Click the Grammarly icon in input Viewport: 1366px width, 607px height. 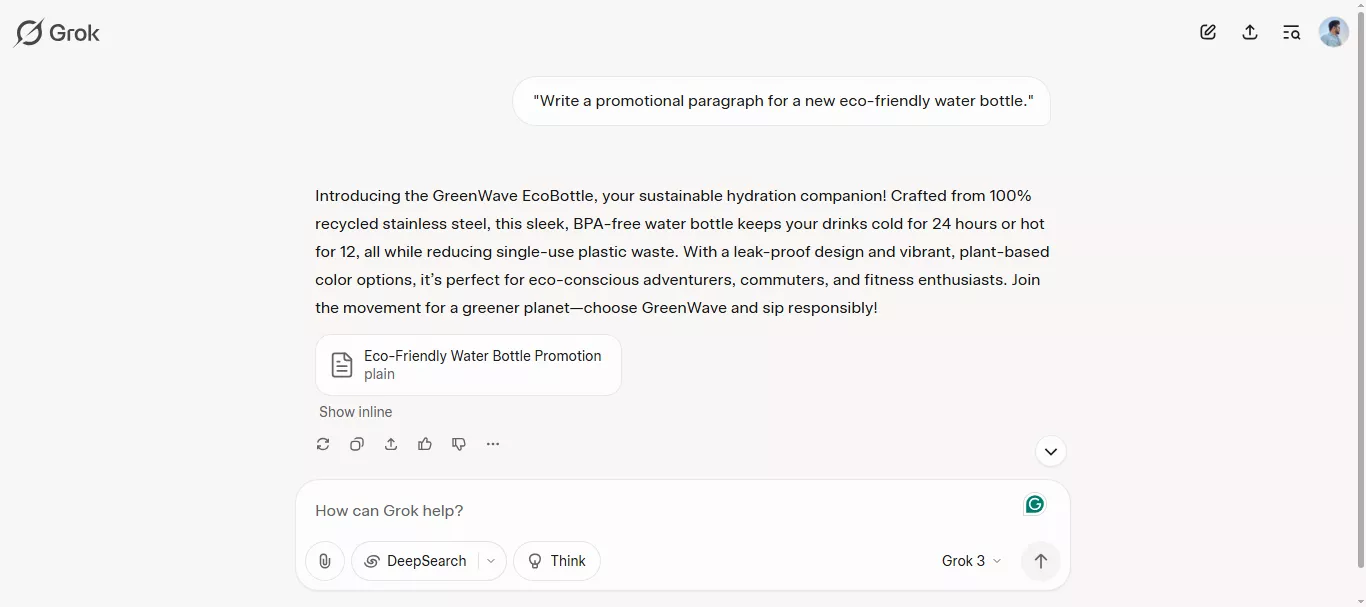1035,504
